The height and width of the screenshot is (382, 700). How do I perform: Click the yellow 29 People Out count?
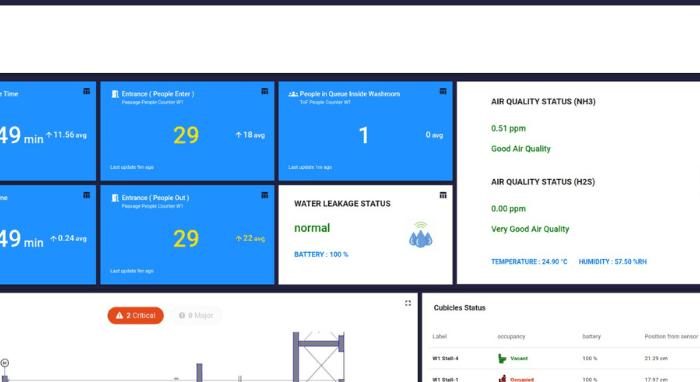tap(186, 239)
